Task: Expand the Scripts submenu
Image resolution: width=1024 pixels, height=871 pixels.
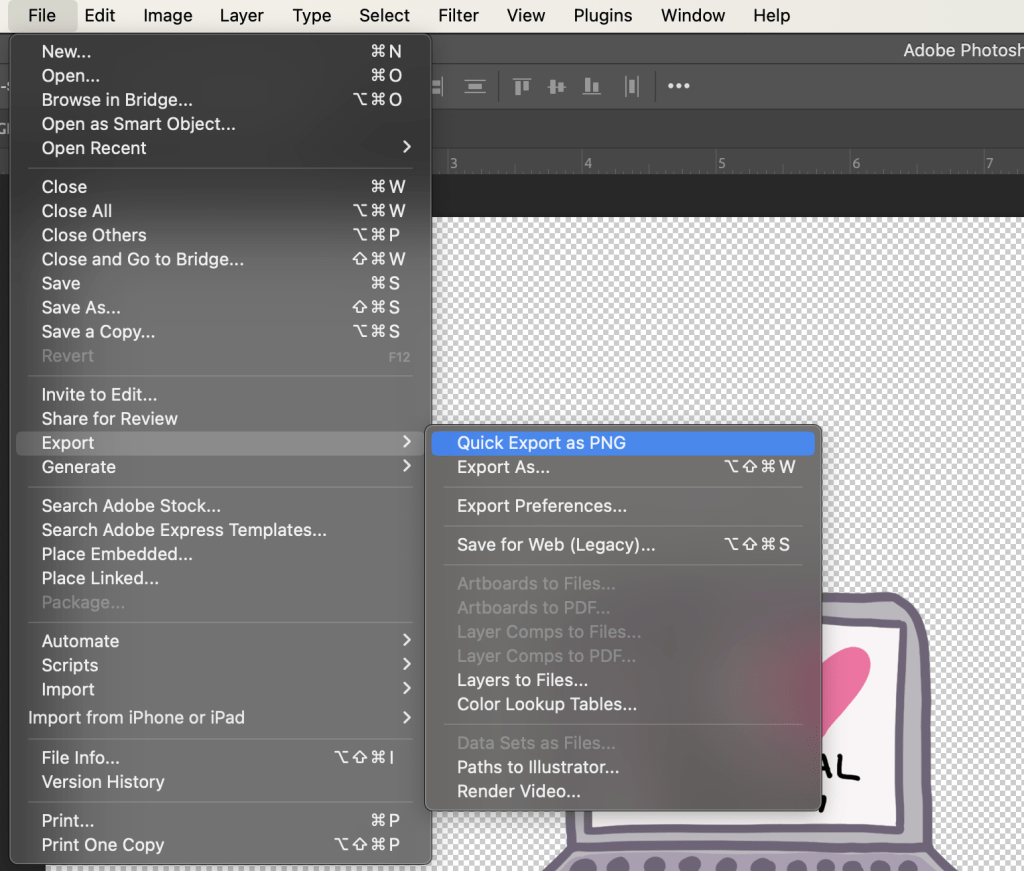Action: [70, 665]
